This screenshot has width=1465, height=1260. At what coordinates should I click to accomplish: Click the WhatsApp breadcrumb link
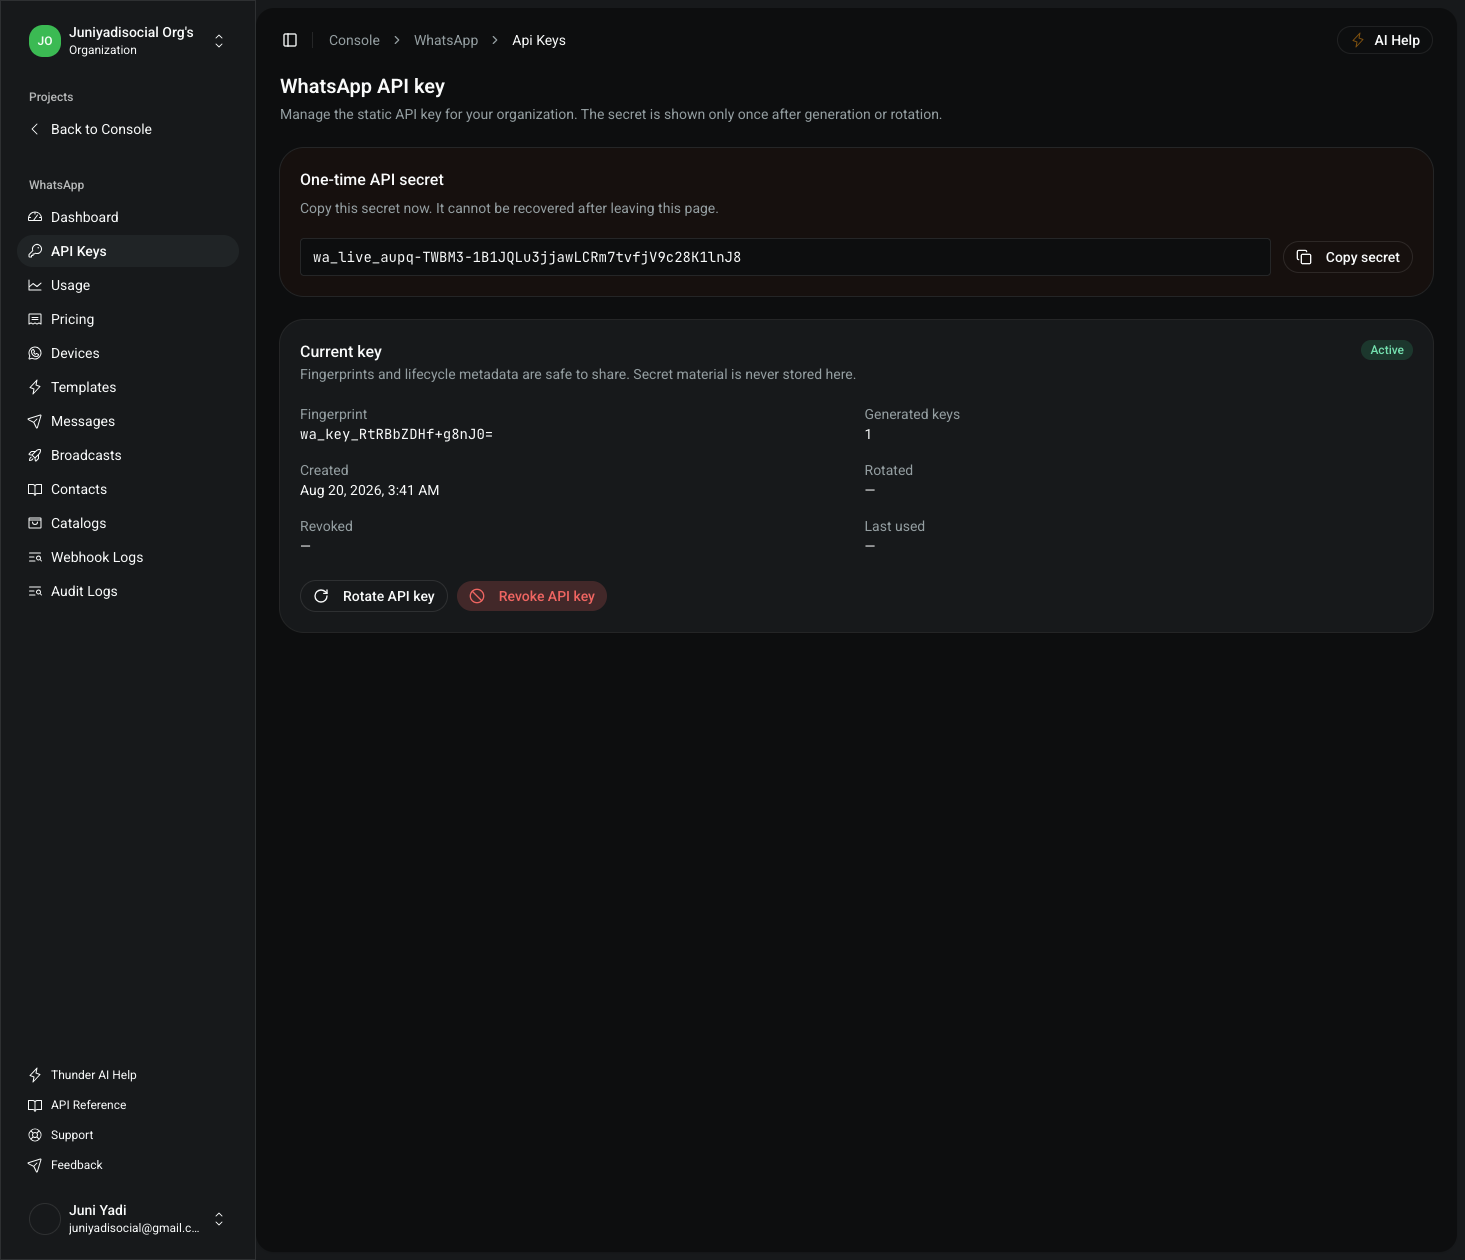(446, 40)
